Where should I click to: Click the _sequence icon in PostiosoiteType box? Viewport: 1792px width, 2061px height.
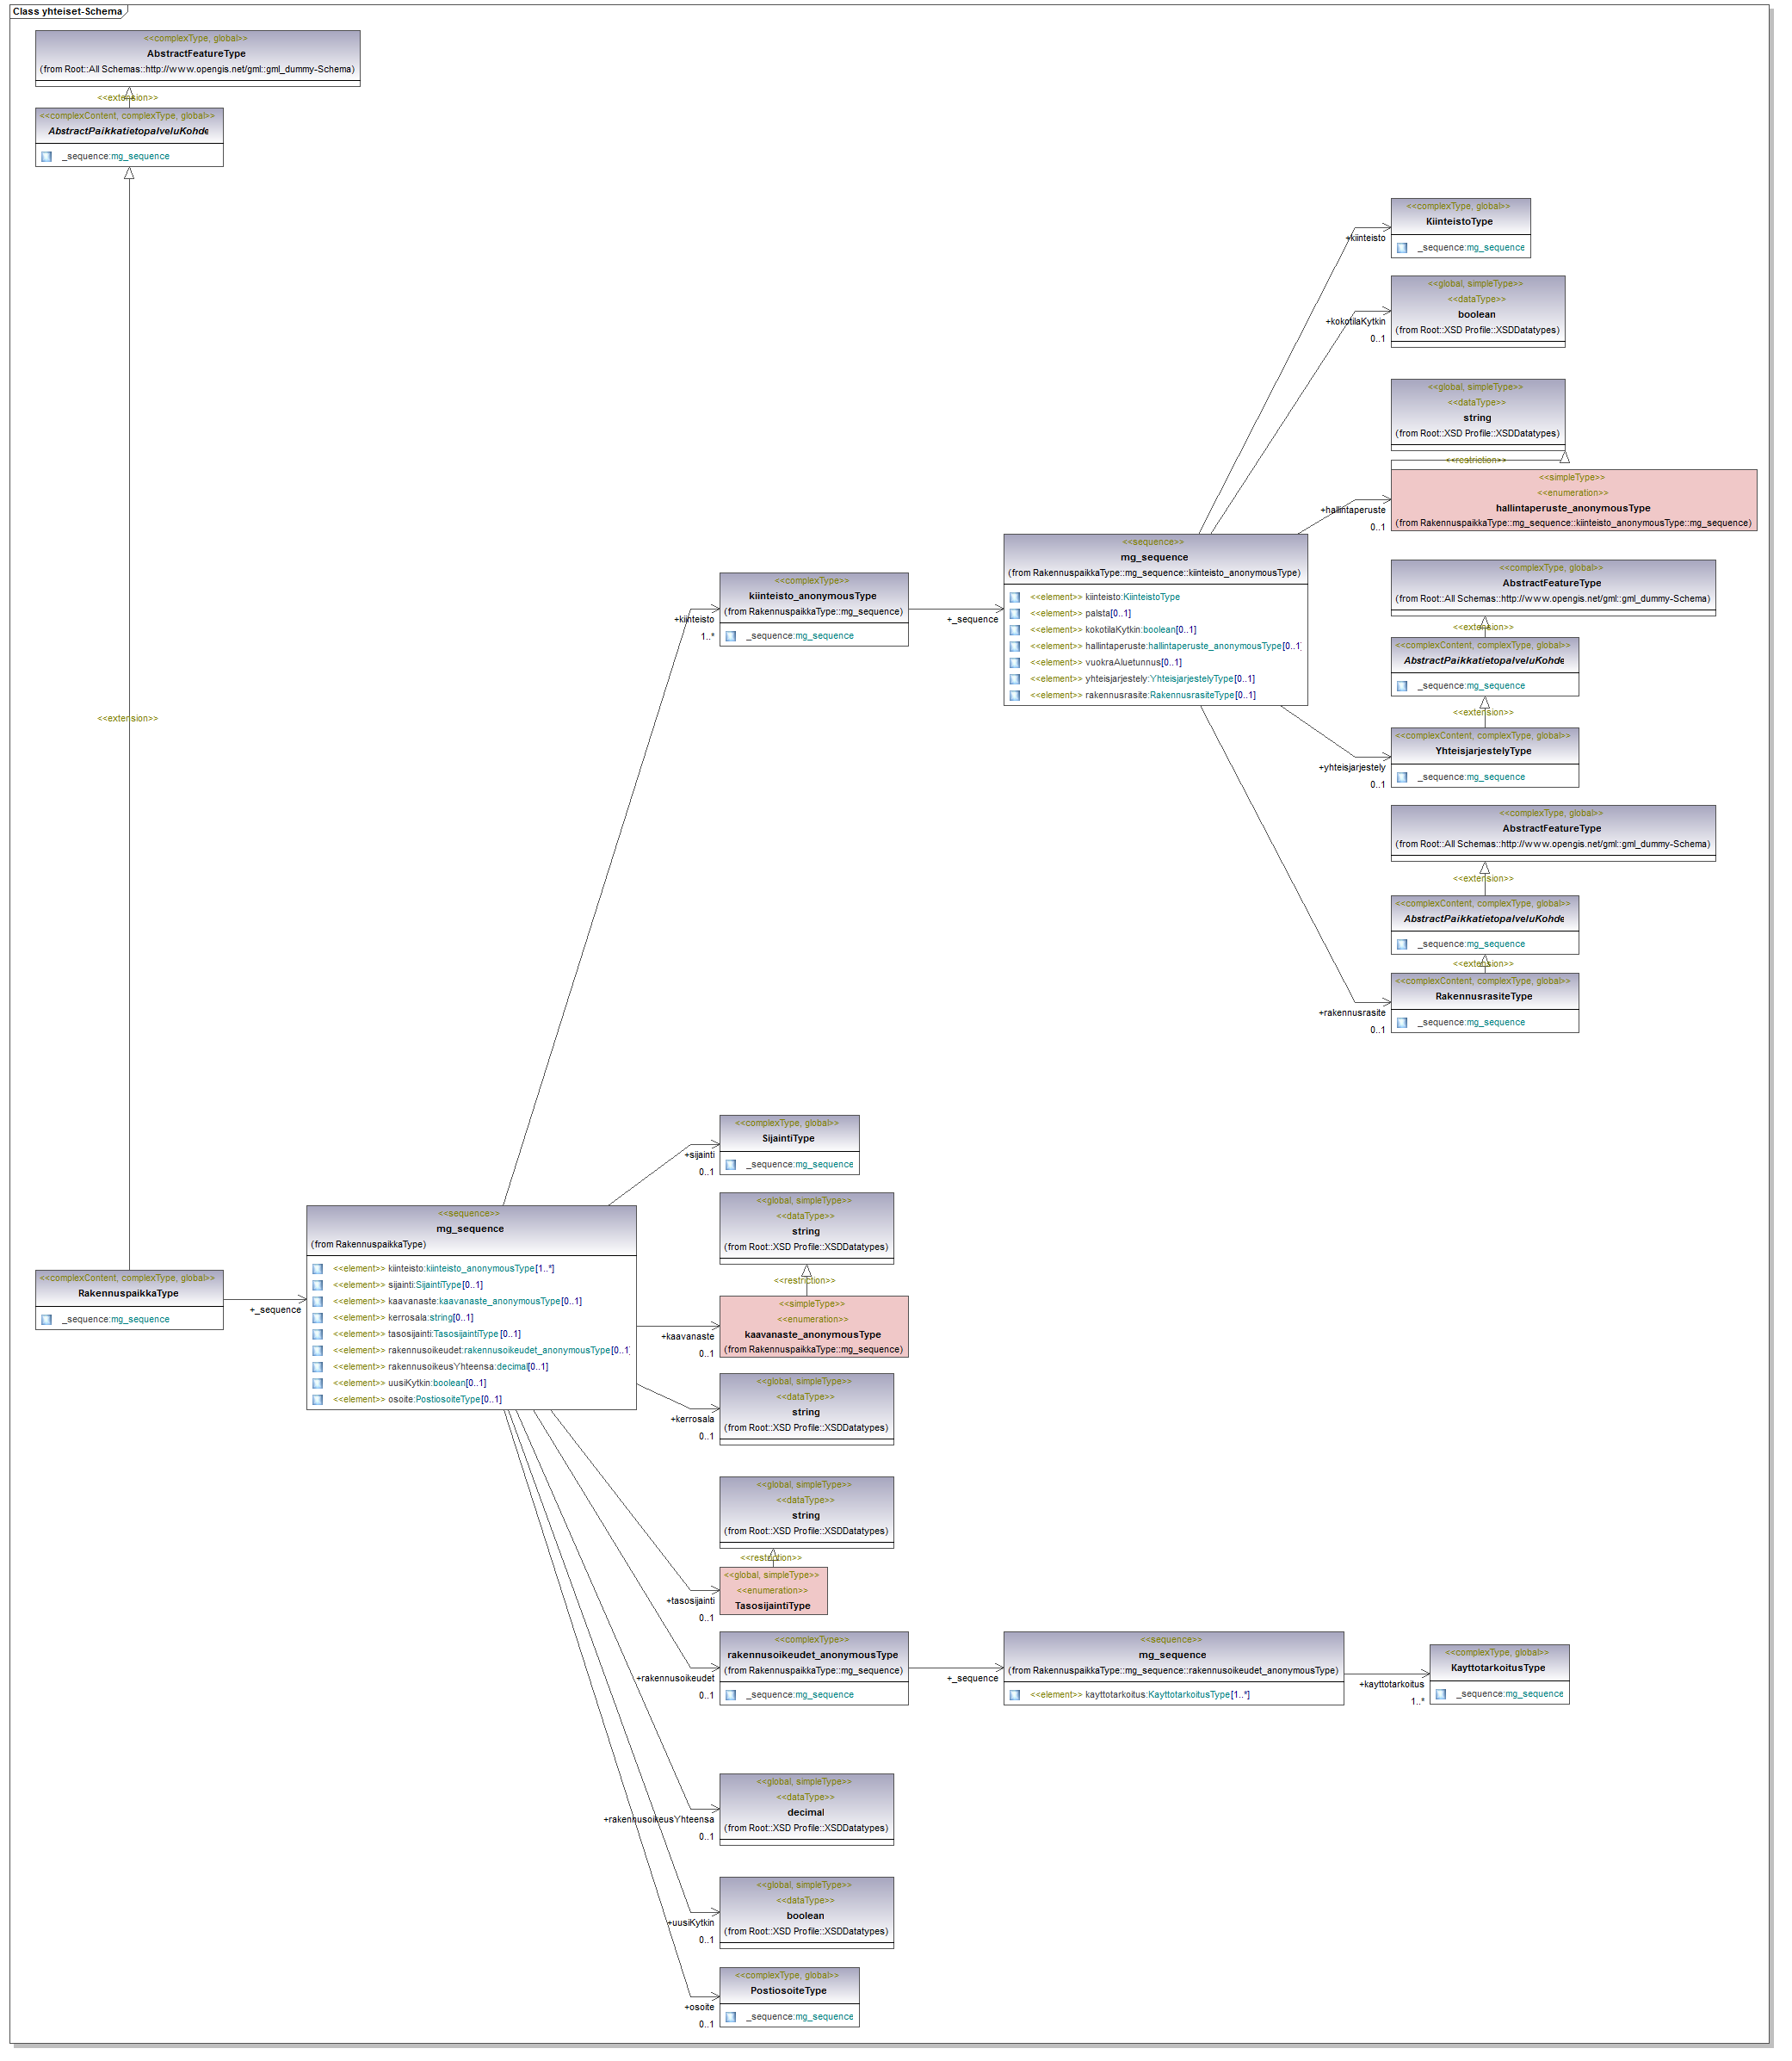pyautogui.click(x=731, y=2018)
